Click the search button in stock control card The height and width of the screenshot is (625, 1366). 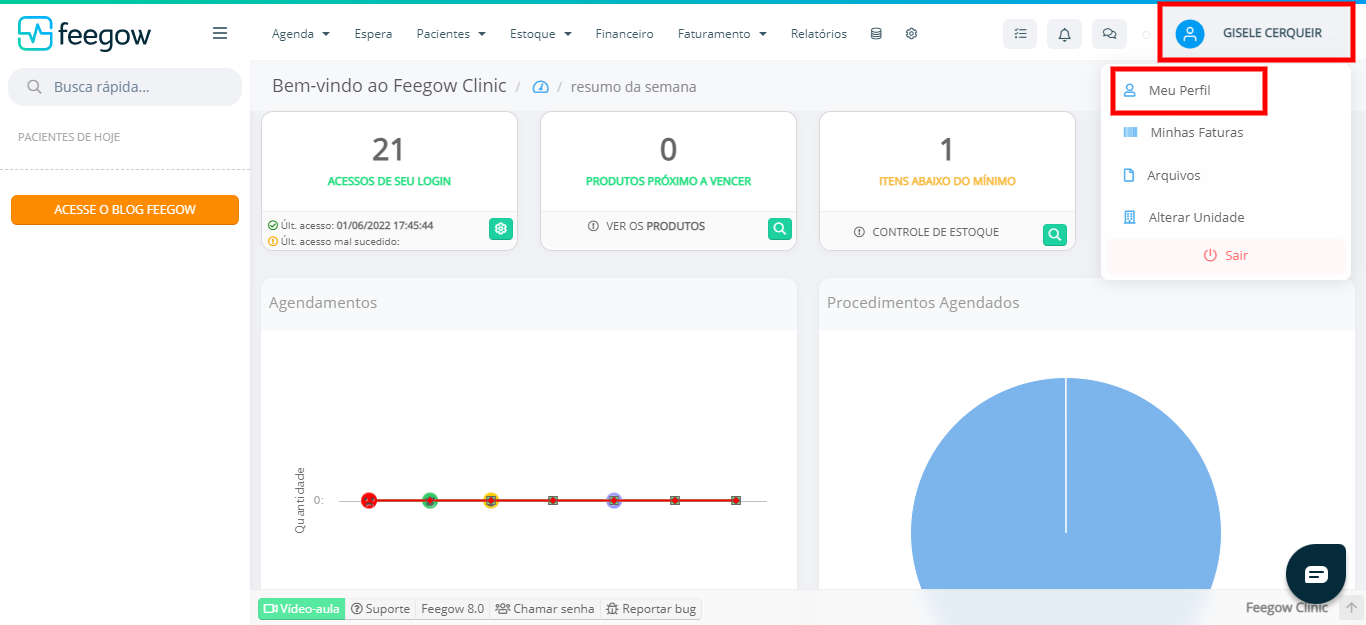tap(1055, 235)
